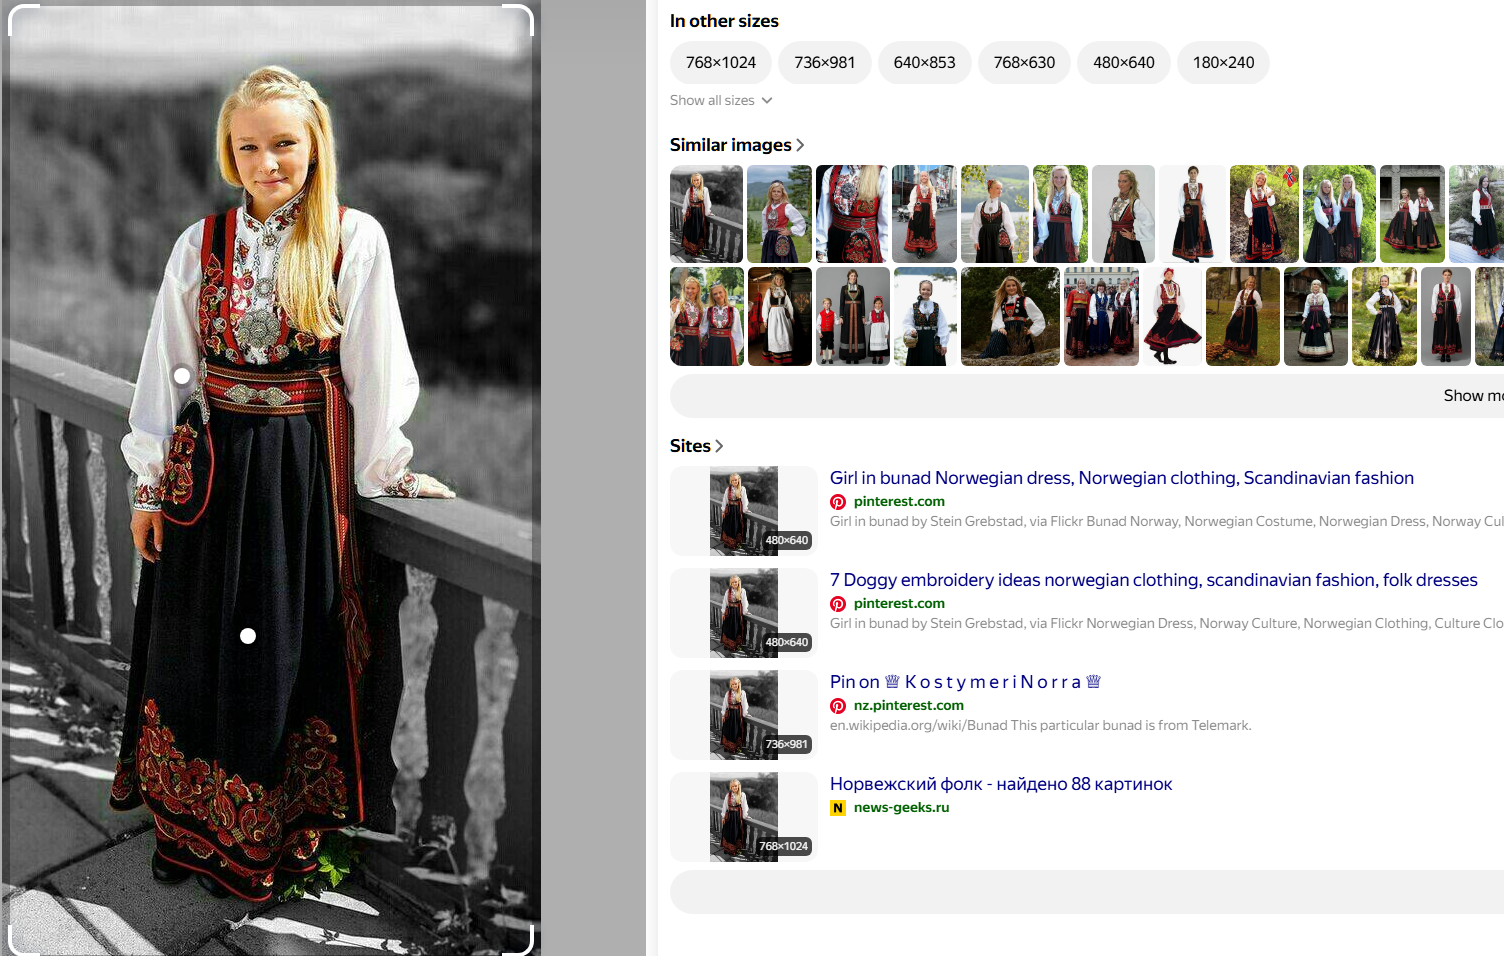Select the 480×640 size chip
1504x956 pixels.
coord(1124,62)
